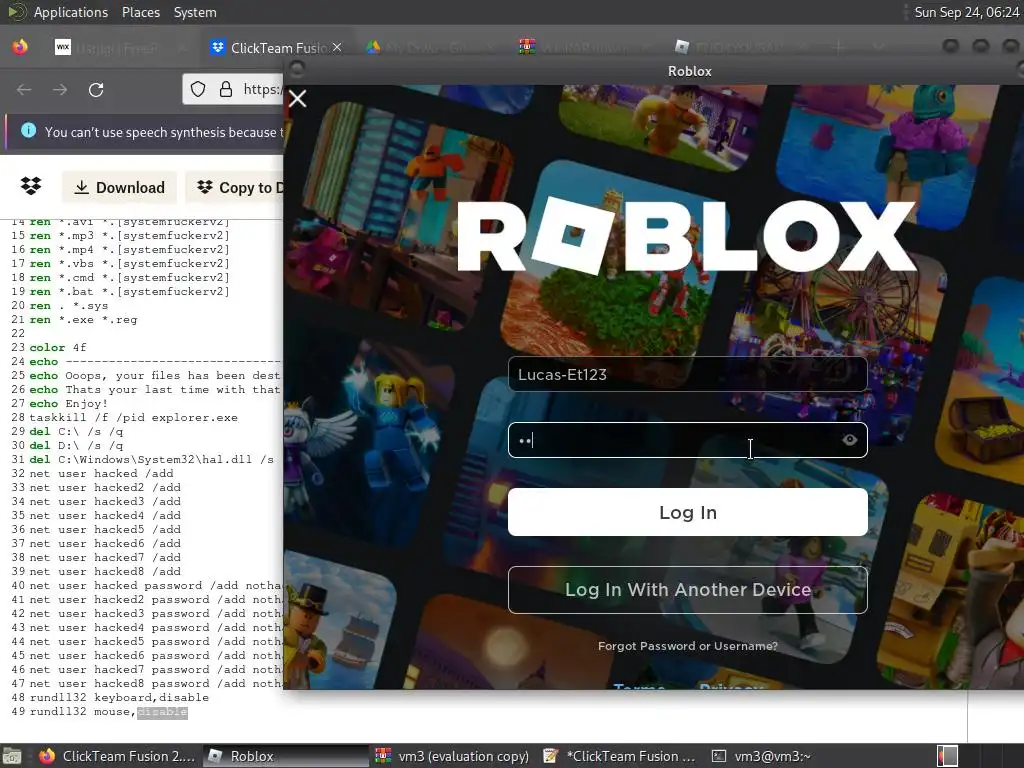Click the padlock site security icon
The width and height of the screenshot is (1024, 768).
(x=226, y=89)
